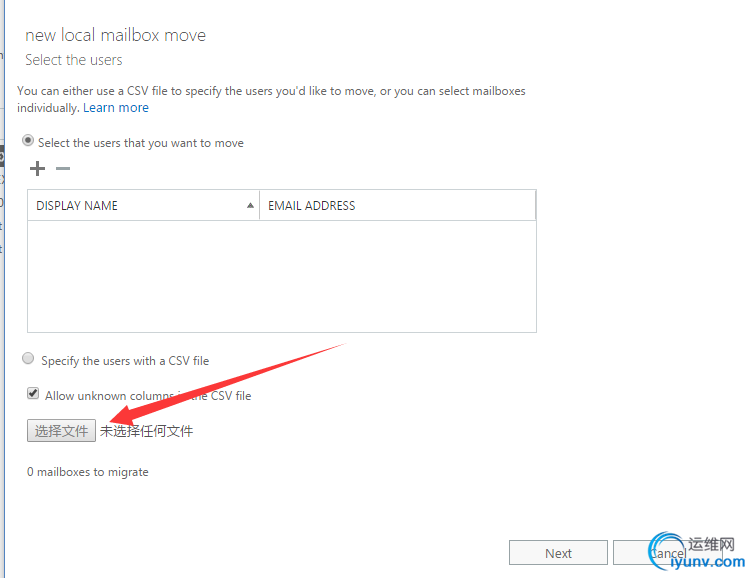The width and height of the screenshot is (751, 578).
Task: Click the 'new local mailbox move' title
Action: coord(115,35)
